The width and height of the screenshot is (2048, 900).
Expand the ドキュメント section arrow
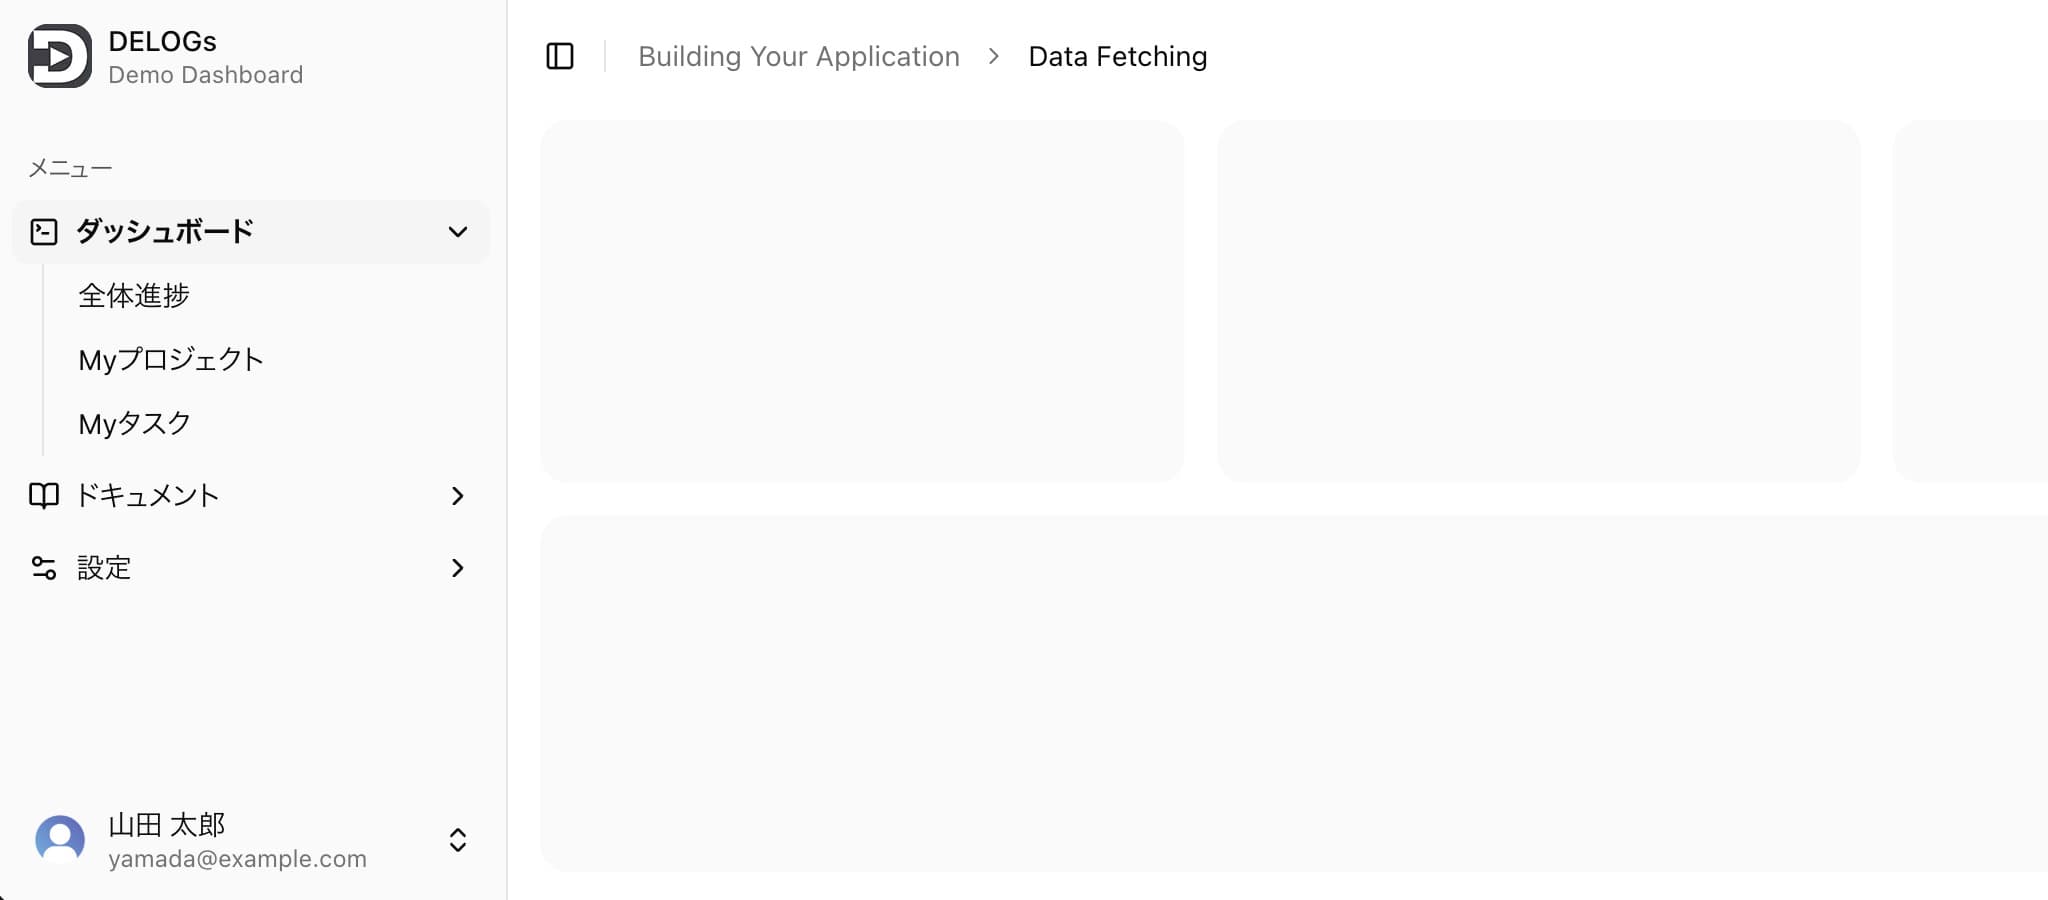coord(458,496)
